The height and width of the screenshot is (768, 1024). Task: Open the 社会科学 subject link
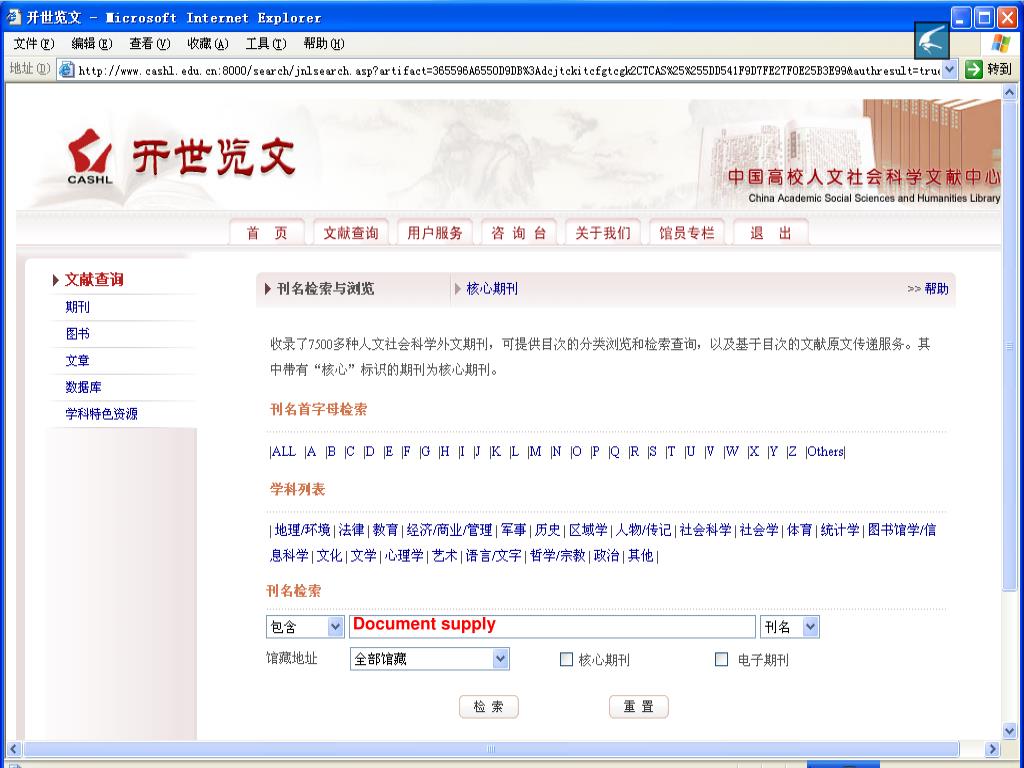(705, 530)
